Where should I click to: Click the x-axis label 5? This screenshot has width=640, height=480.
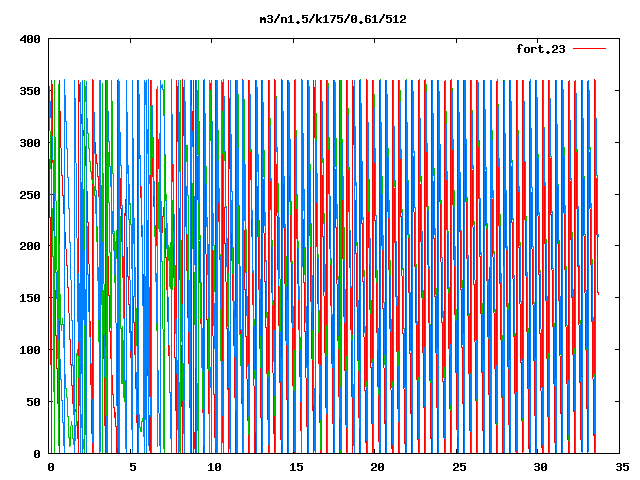click(132, 467)
